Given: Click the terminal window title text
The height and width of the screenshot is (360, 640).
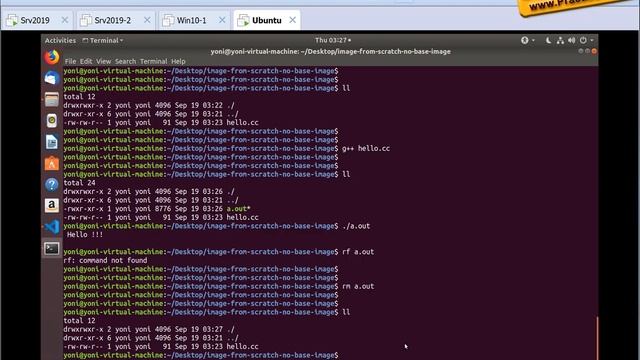Looking at the screenshot, I should [x=331, y=51].
